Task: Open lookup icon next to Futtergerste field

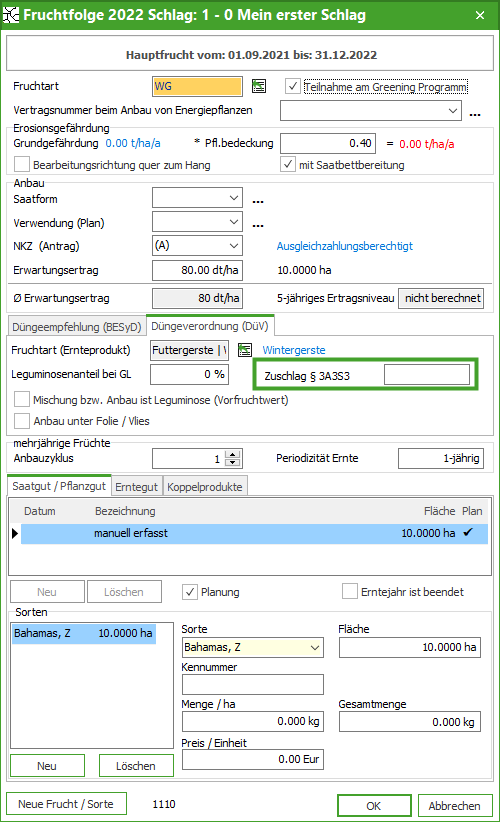Action: [x=245, y=350]
